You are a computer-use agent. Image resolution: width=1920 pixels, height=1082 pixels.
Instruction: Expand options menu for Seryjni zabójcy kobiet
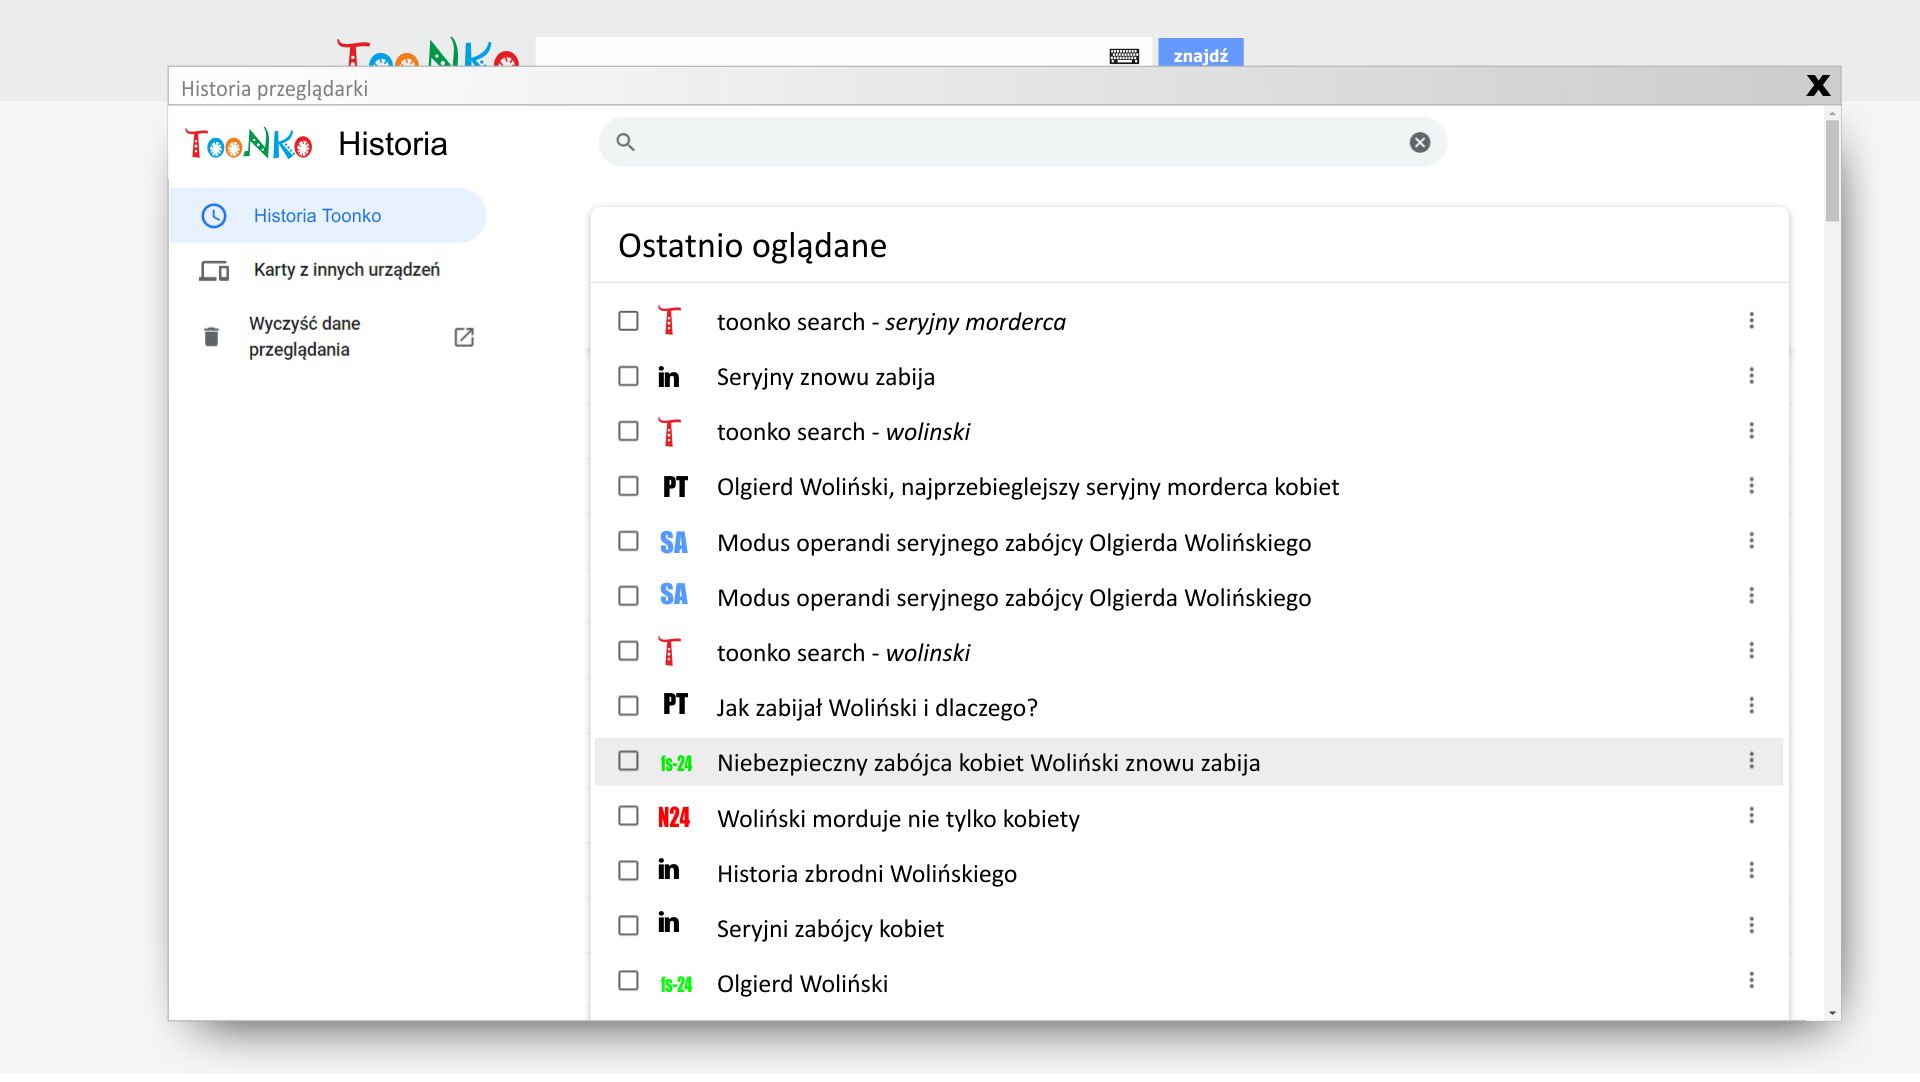[1751, 926]
